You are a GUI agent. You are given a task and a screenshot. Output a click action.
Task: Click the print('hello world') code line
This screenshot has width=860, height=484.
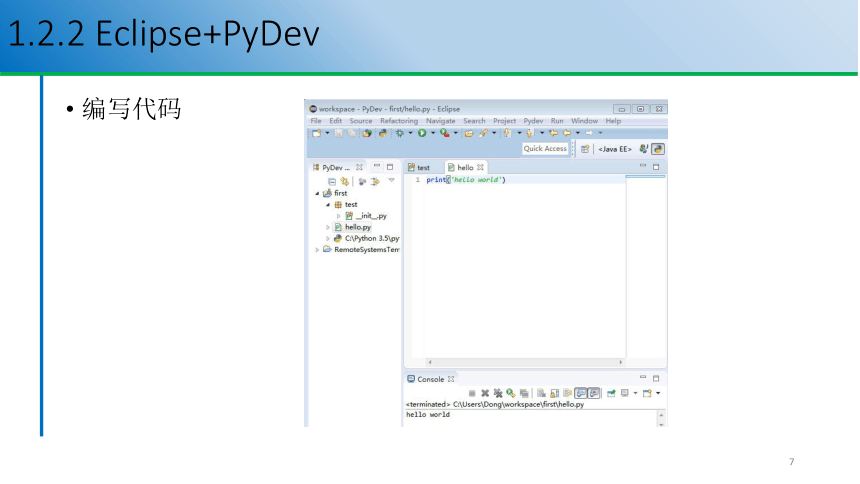pos(466,179)
